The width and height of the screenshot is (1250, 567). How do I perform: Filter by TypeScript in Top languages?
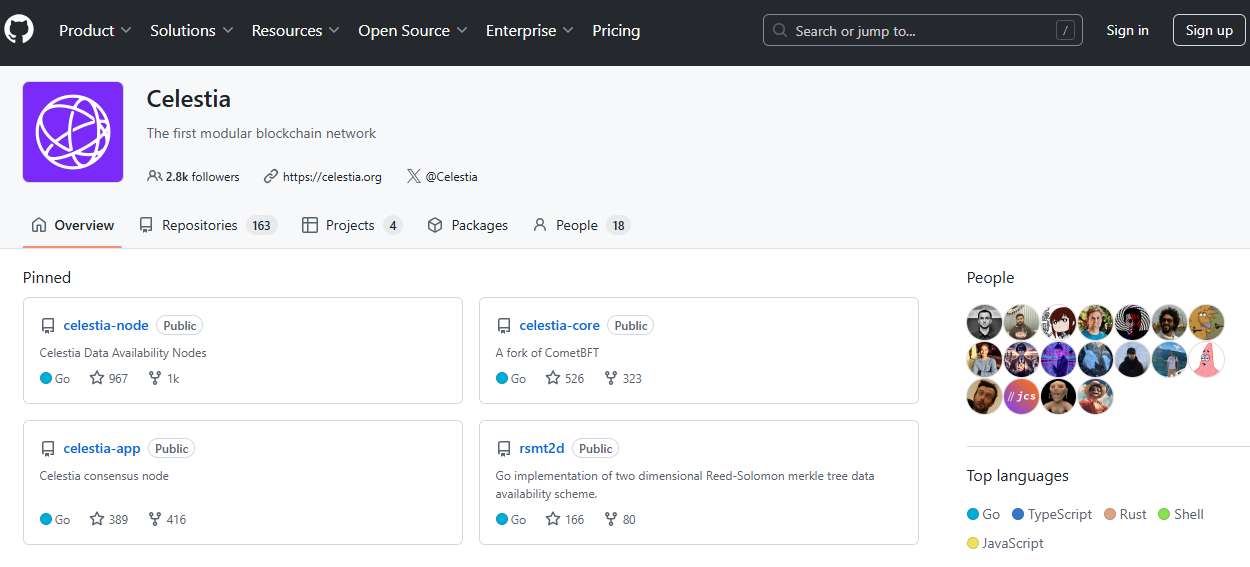1052,514
